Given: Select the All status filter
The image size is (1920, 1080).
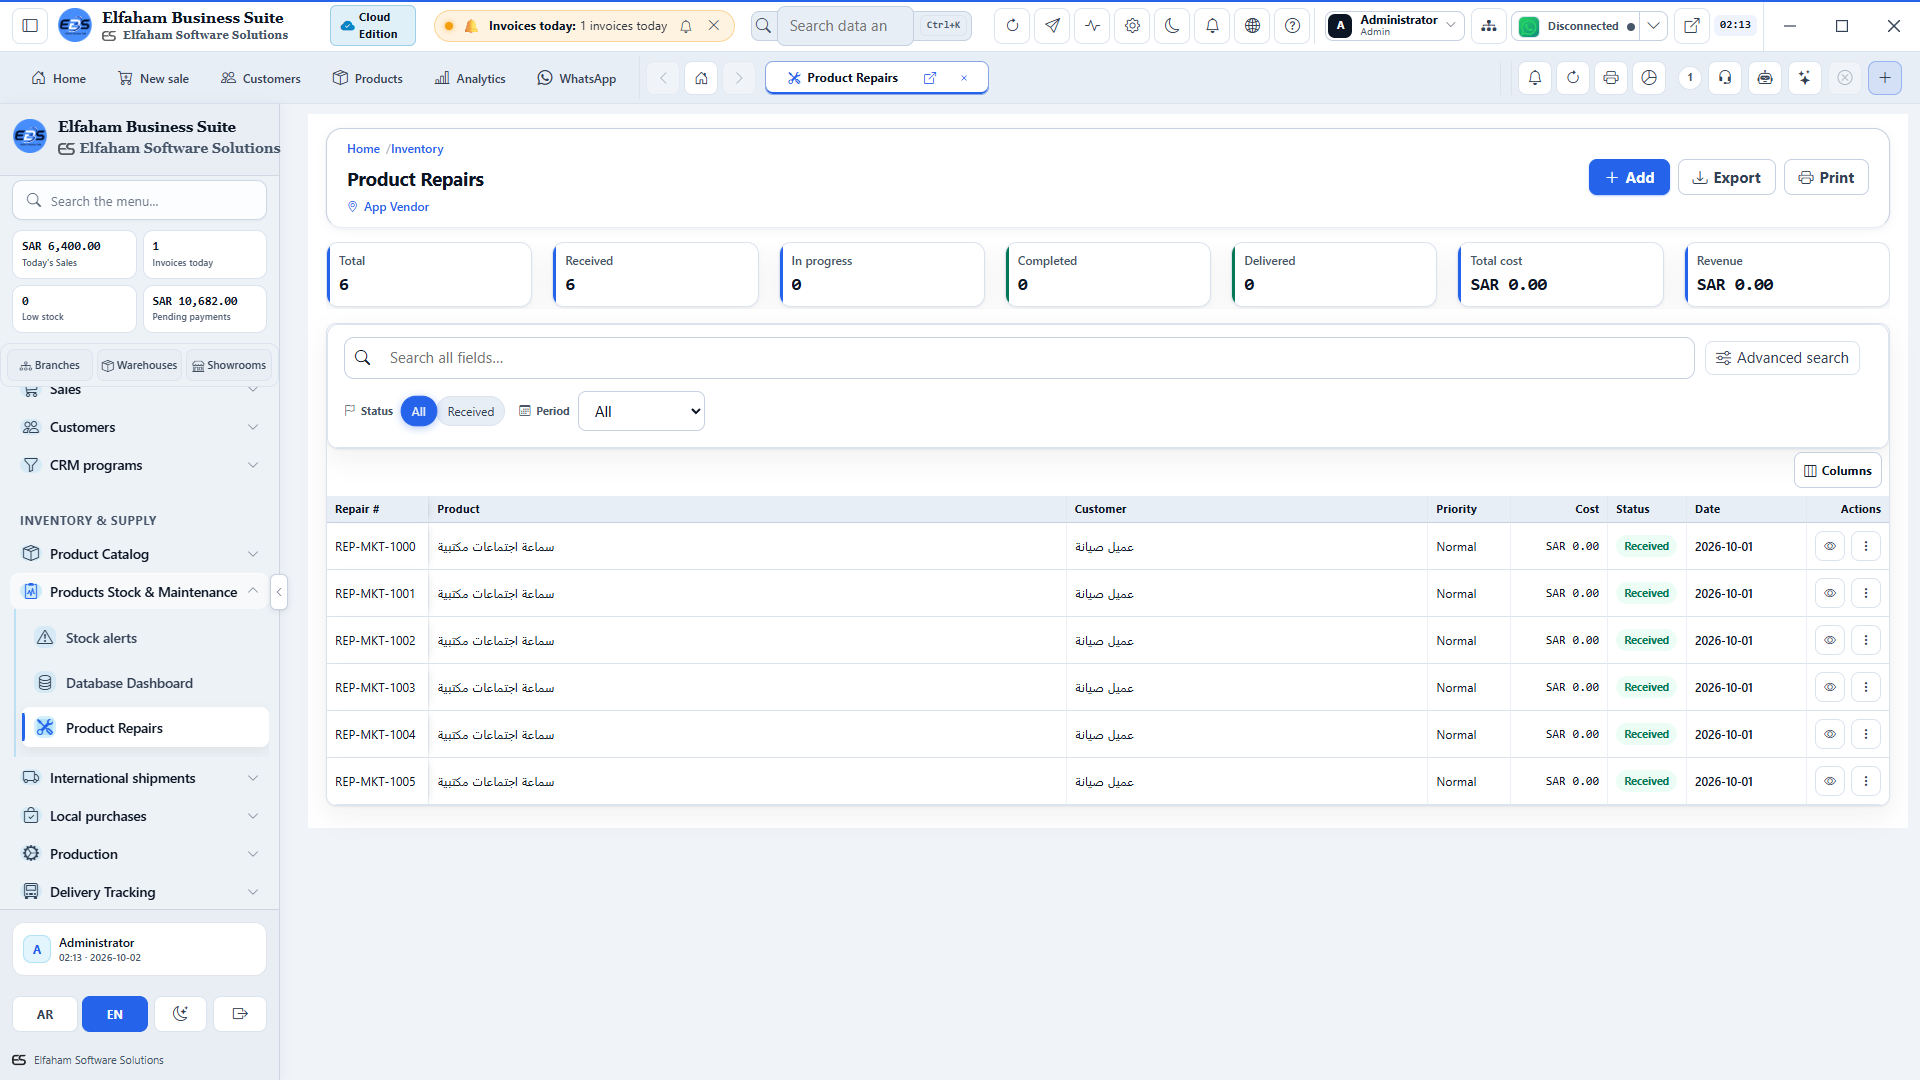Looking at the screenshot, I should (419, 411).
